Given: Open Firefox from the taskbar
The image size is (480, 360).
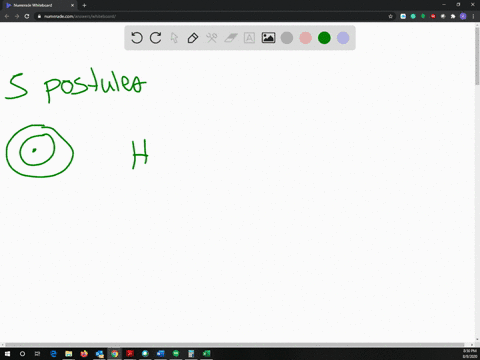Looking at the screenshot, I should click(84, 354).
